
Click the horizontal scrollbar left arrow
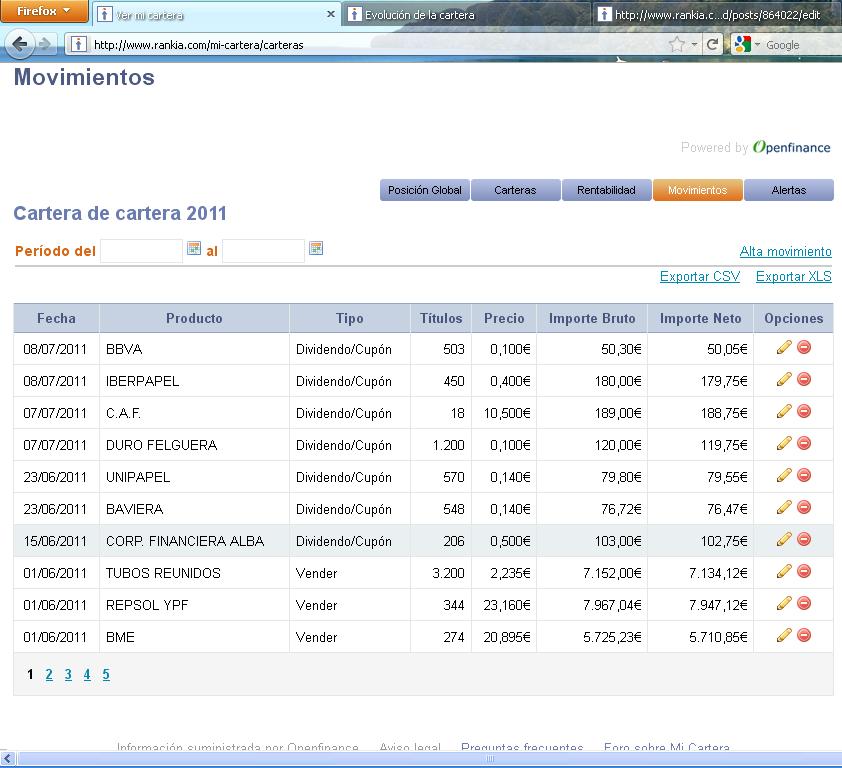pos(8,759)
